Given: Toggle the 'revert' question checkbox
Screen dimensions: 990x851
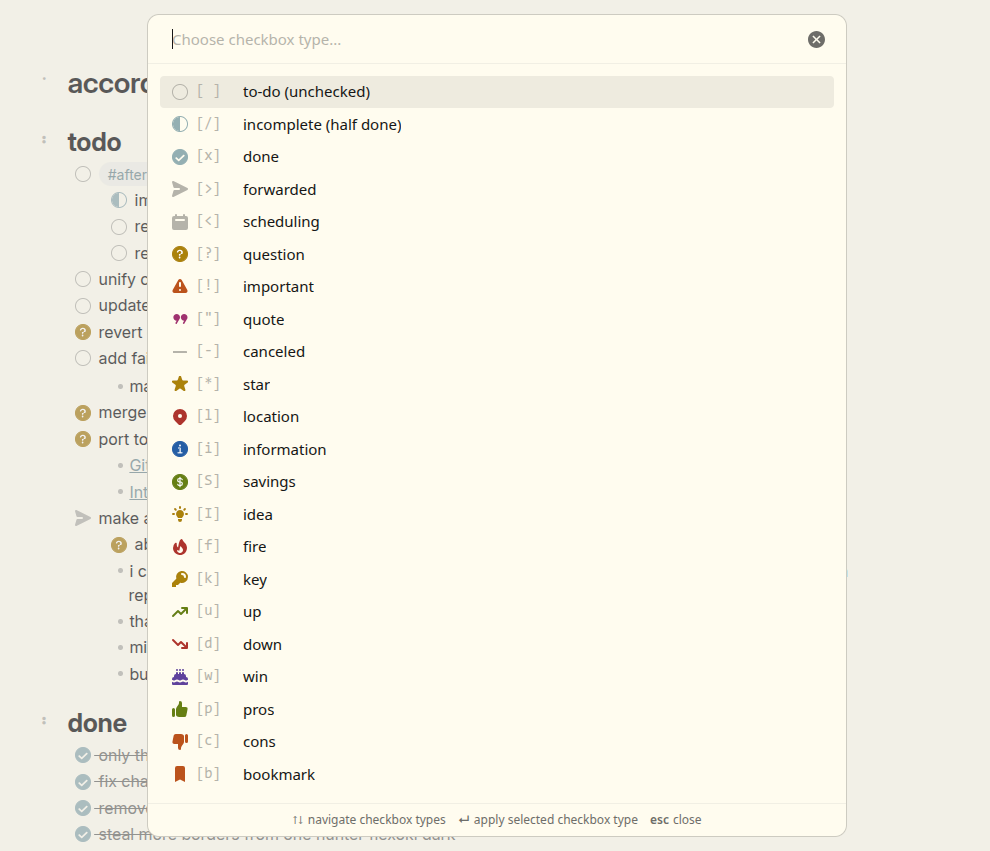Looking at the screenshot, I should (x=83, y=332).
